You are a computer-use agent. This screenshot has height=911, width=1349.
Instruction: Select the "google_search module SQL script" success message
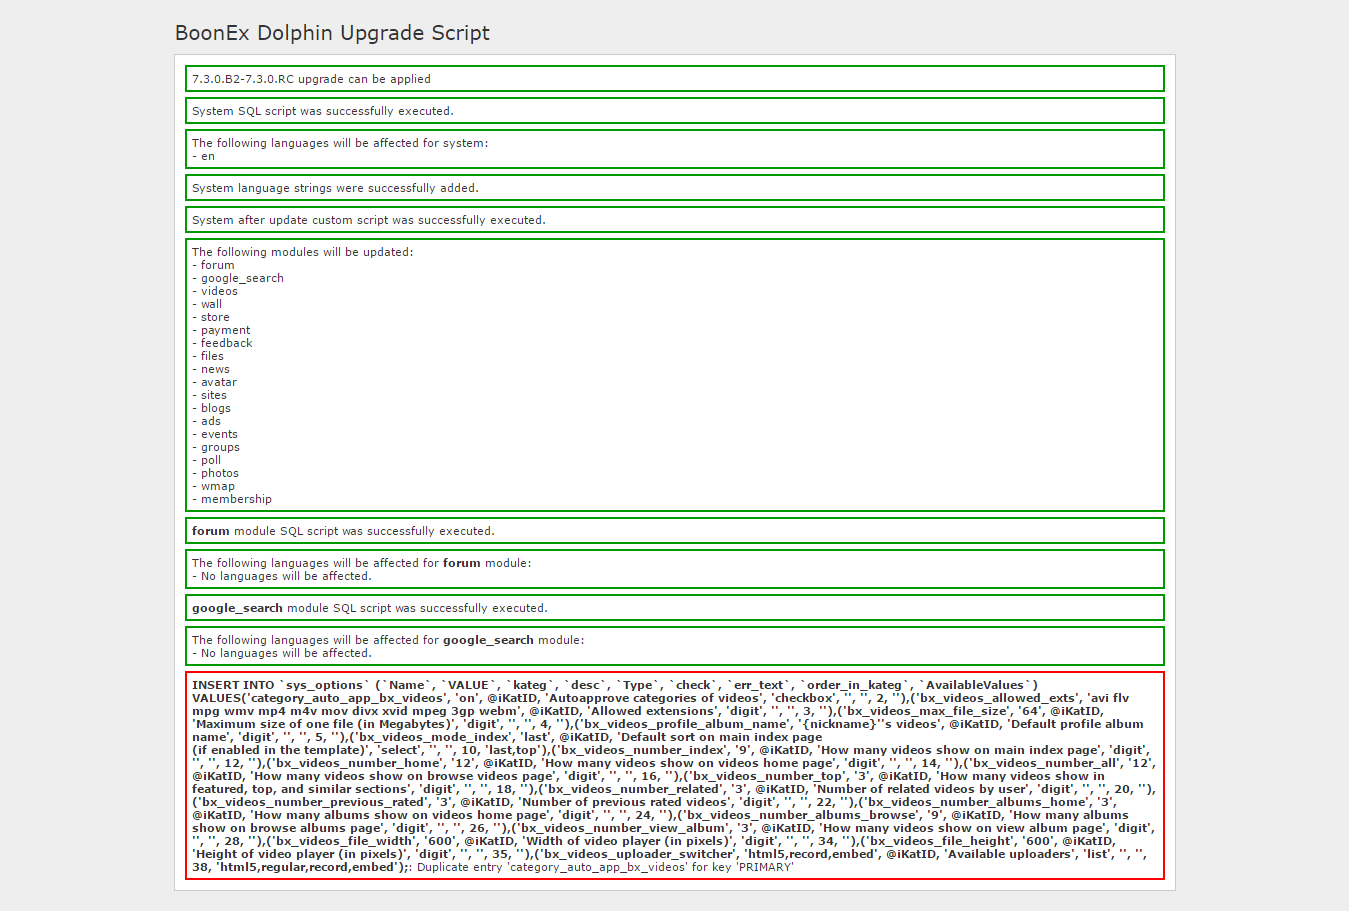click(369, 608)
